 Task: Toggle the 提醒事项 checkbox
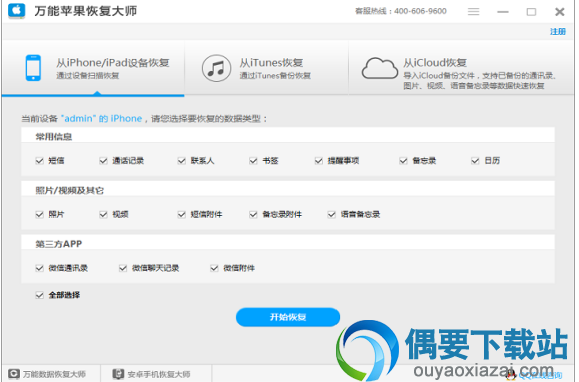(319, 161)
